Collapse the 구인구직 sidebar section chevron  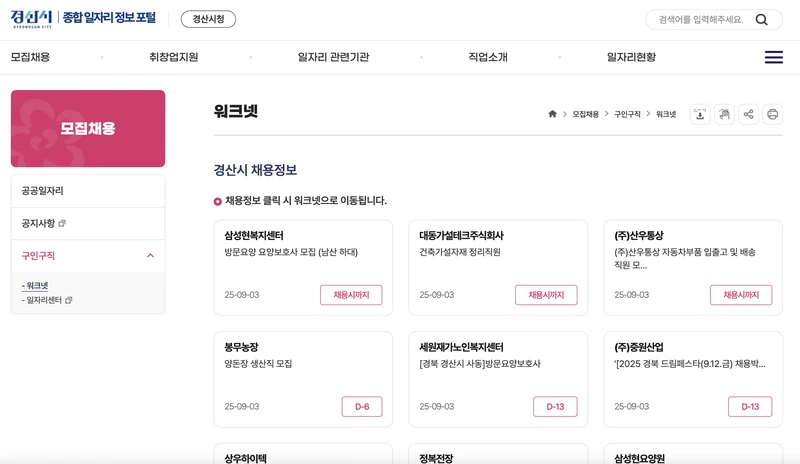(x=151, y=255)
